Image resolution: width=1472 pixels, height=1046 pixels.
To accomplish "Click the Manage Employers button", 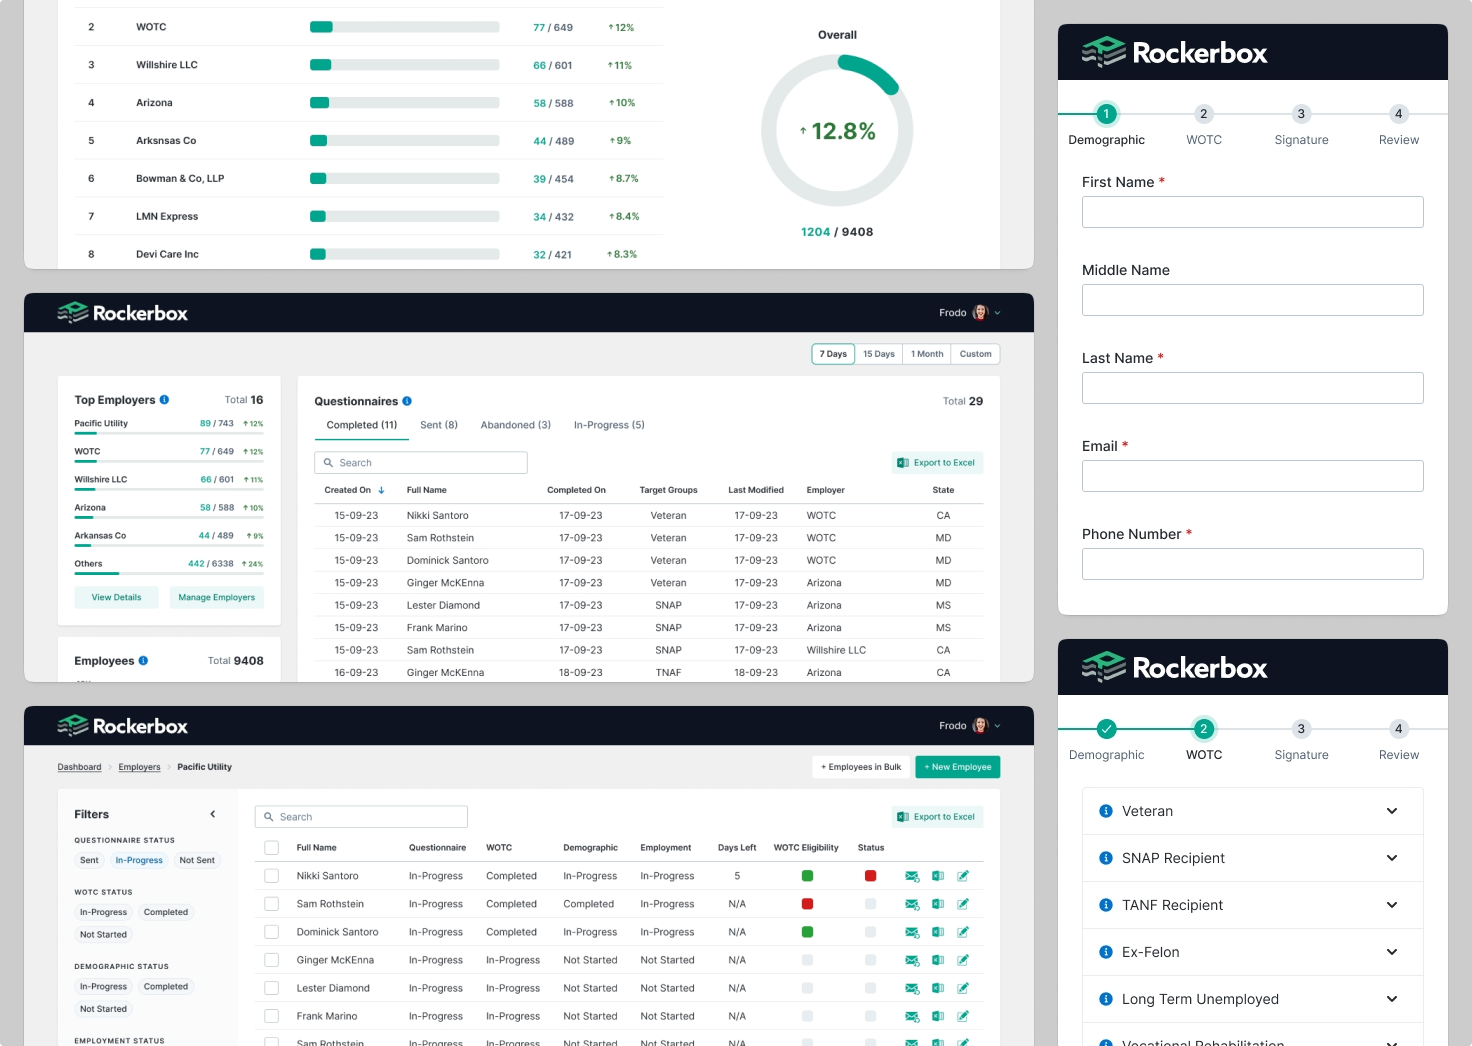I will [x=216, y=597].
